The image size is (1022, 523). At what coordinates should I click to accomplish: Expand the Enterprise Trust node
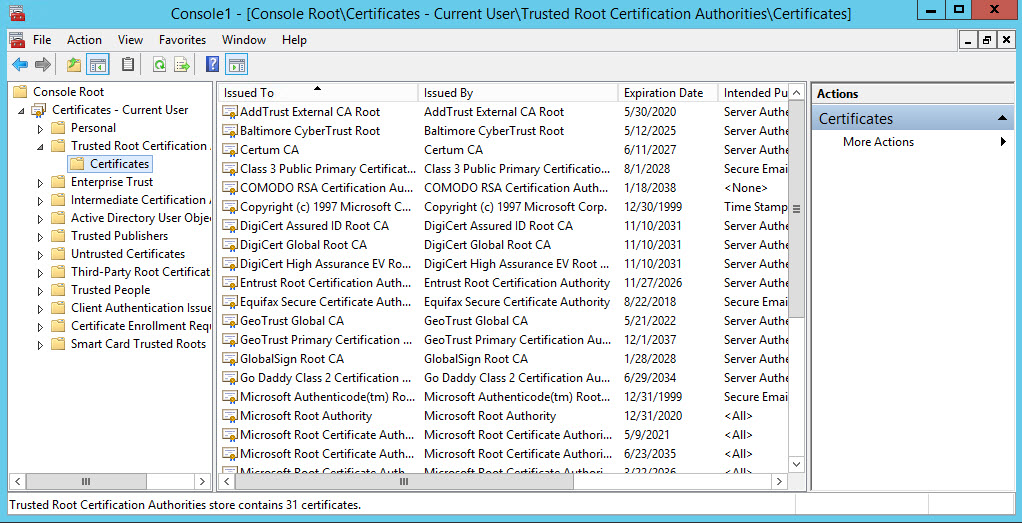(40, 183)
